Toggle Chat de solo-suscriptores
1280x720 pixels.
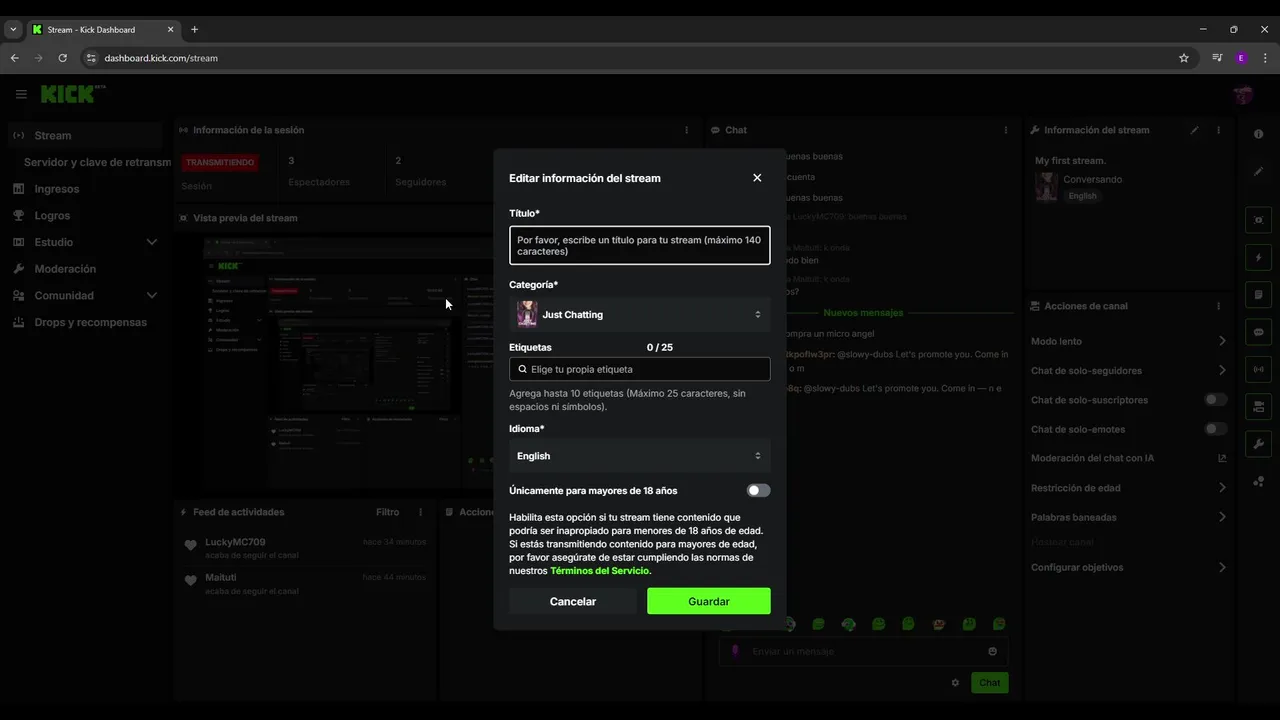pos(1215,400)
